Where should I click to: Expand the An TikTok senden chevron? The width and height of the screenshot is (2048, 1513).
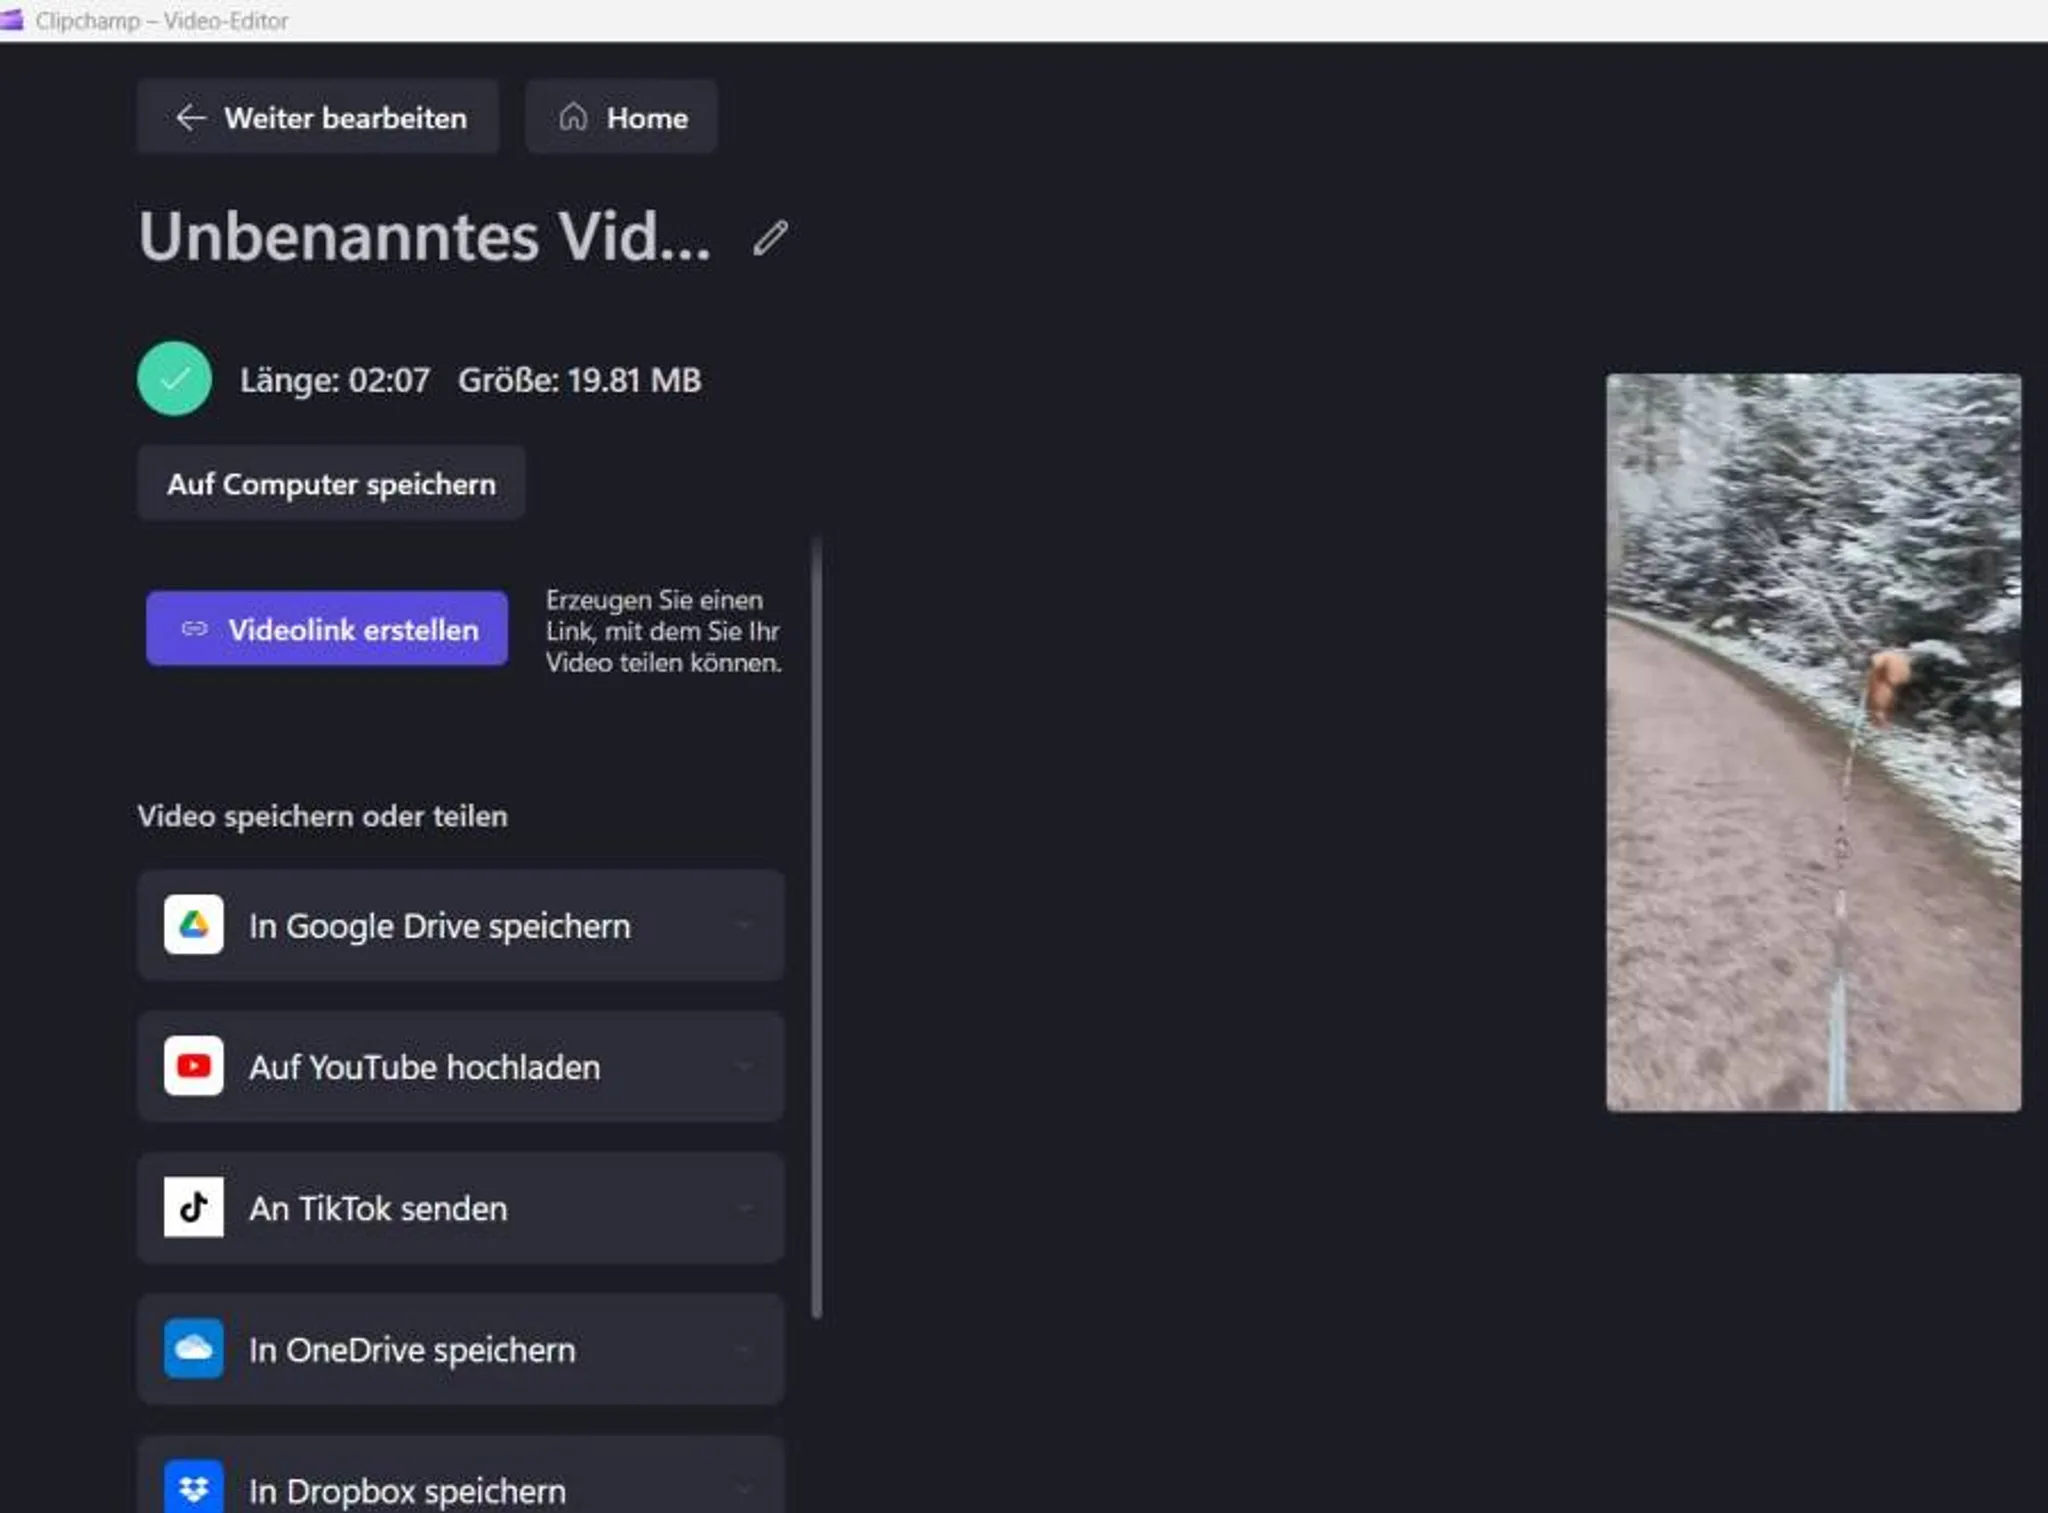point(745,1209)
